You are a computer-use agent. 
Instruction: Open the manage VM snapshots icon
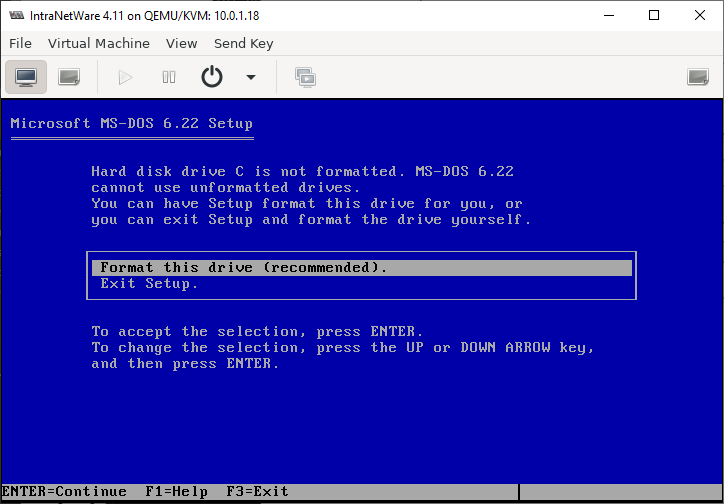[x=305, y=77]
